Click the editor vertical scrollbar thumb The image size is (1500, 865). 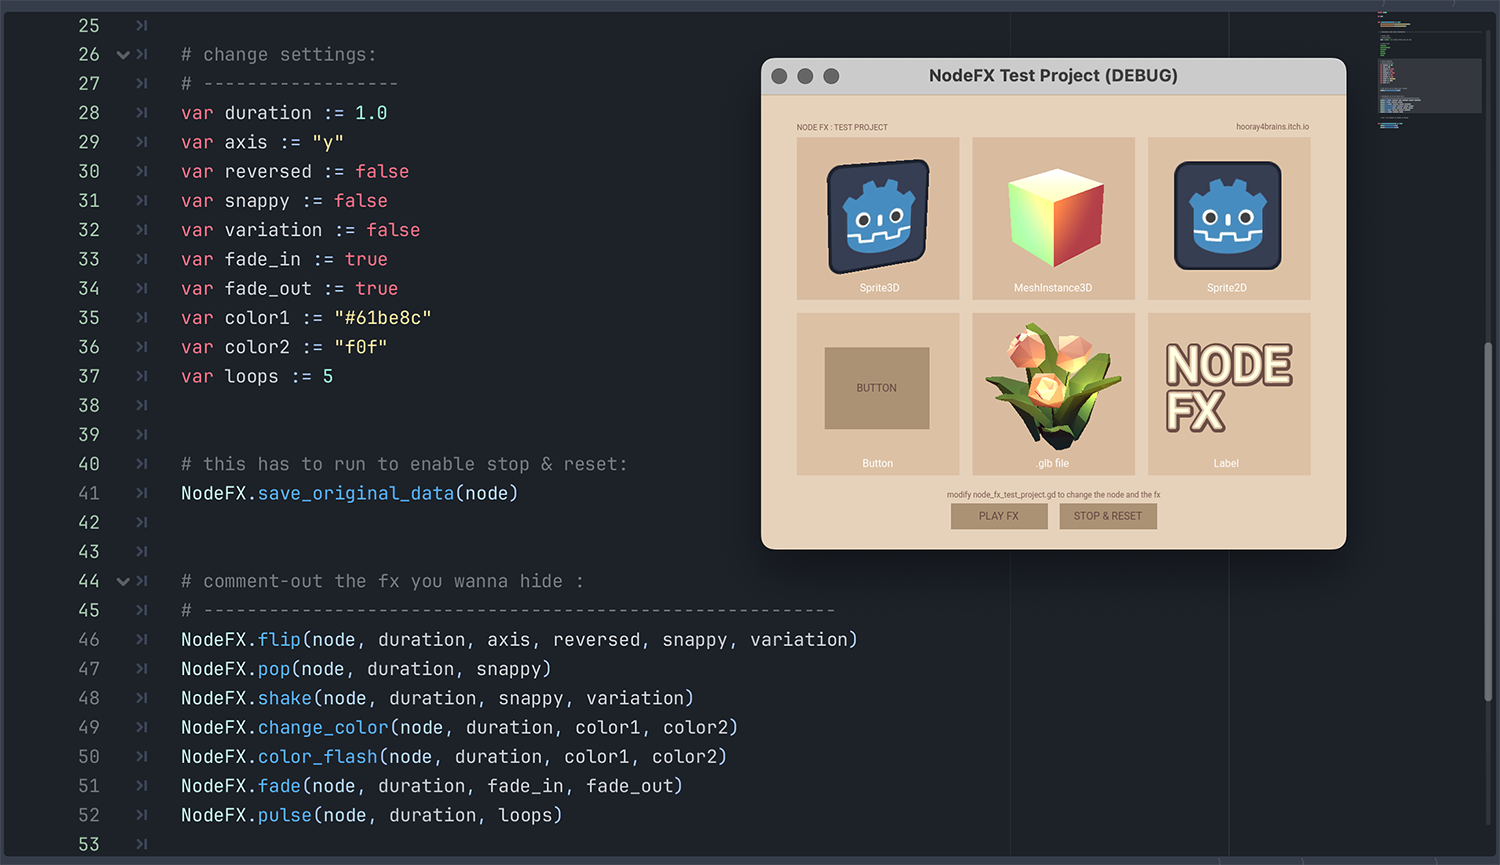tap(1488, 520)
